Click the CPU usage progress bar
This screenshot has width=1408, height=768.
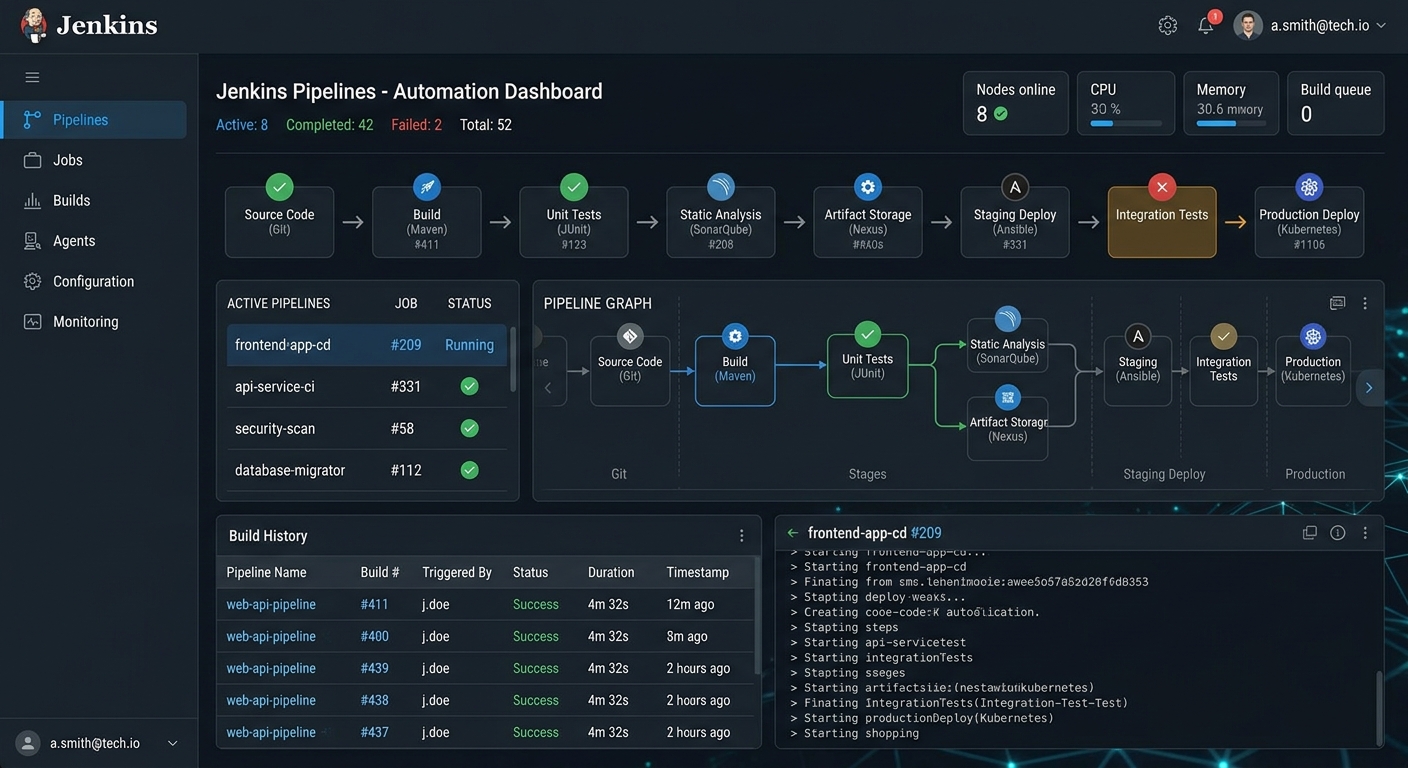pos(1125,124)
